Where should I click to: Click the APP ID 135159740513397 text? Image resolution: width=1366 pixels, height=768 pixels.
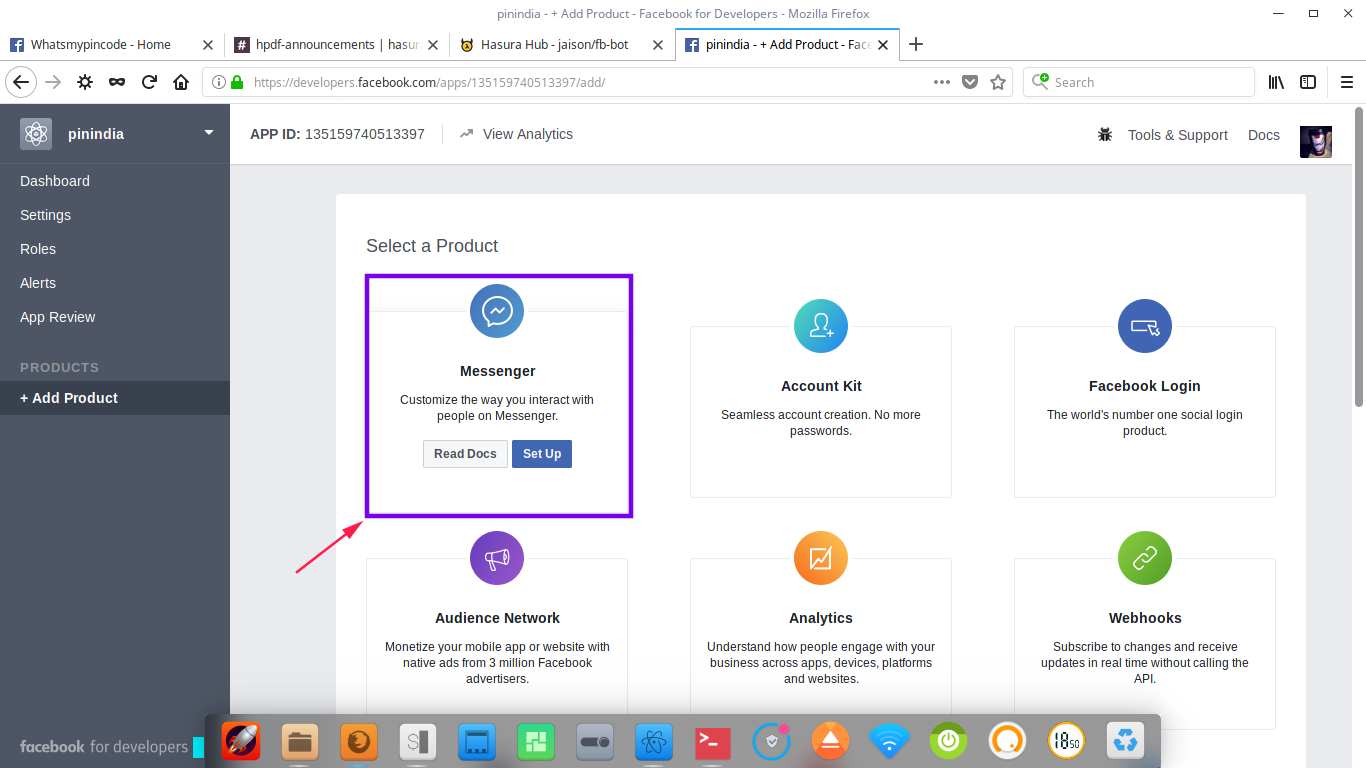tap(337, 134)
